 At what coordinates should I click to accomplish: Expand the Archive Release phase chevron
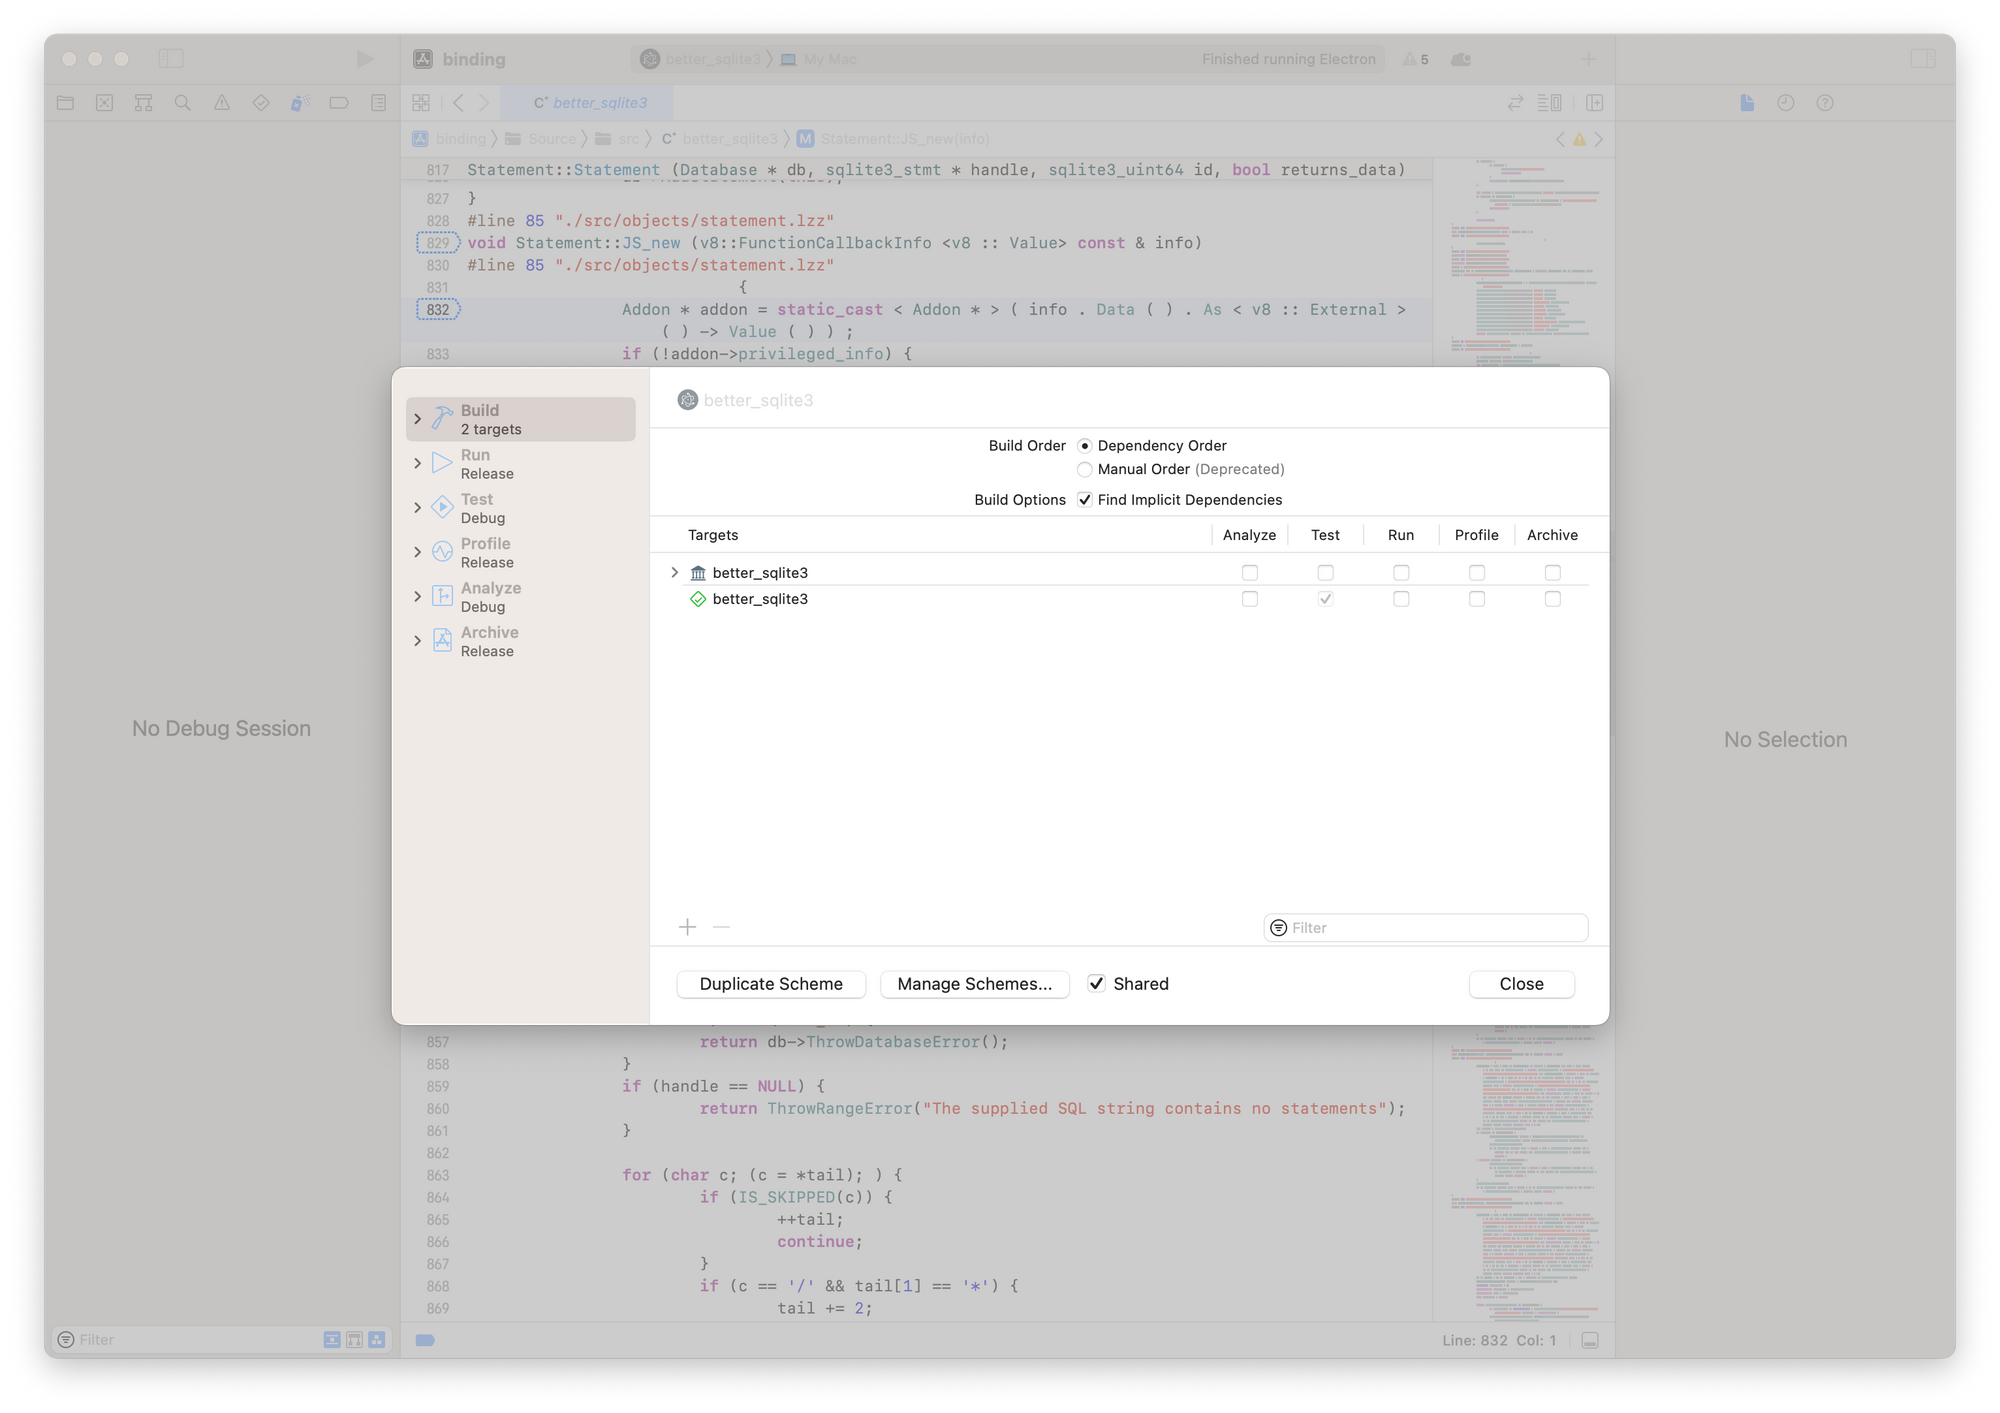click(x=418, y=641)
